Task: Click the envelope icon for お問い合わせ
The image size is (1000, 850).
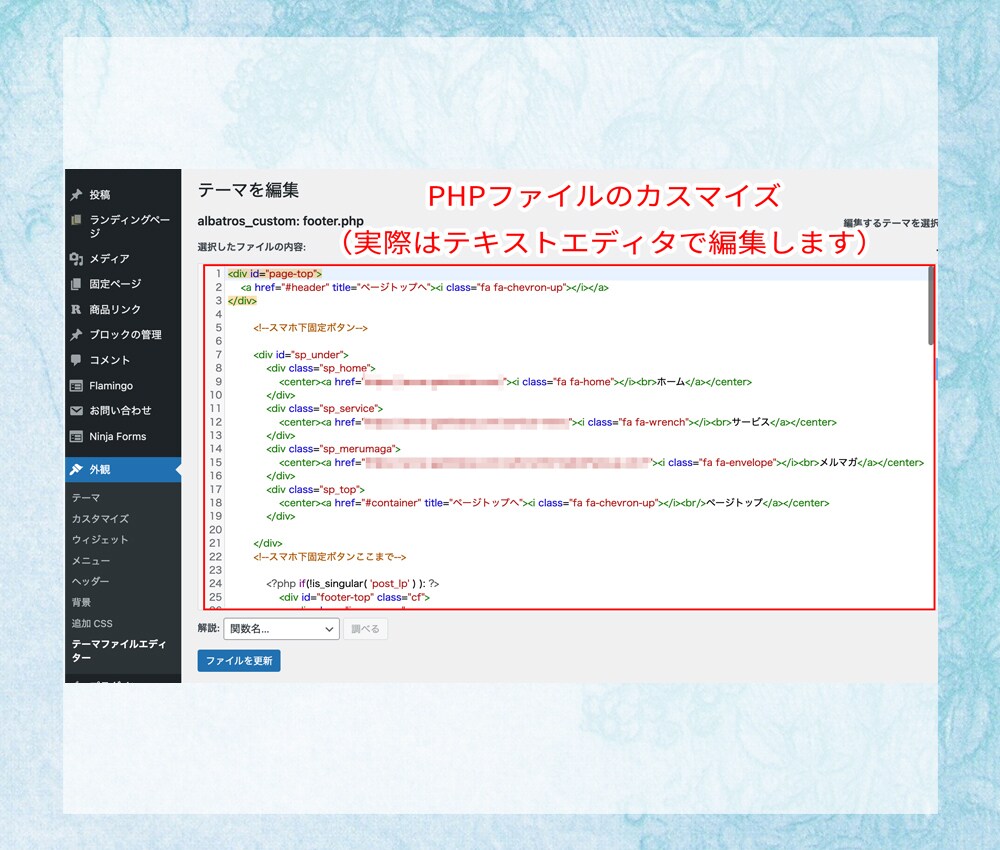Action: coord(77,411)
